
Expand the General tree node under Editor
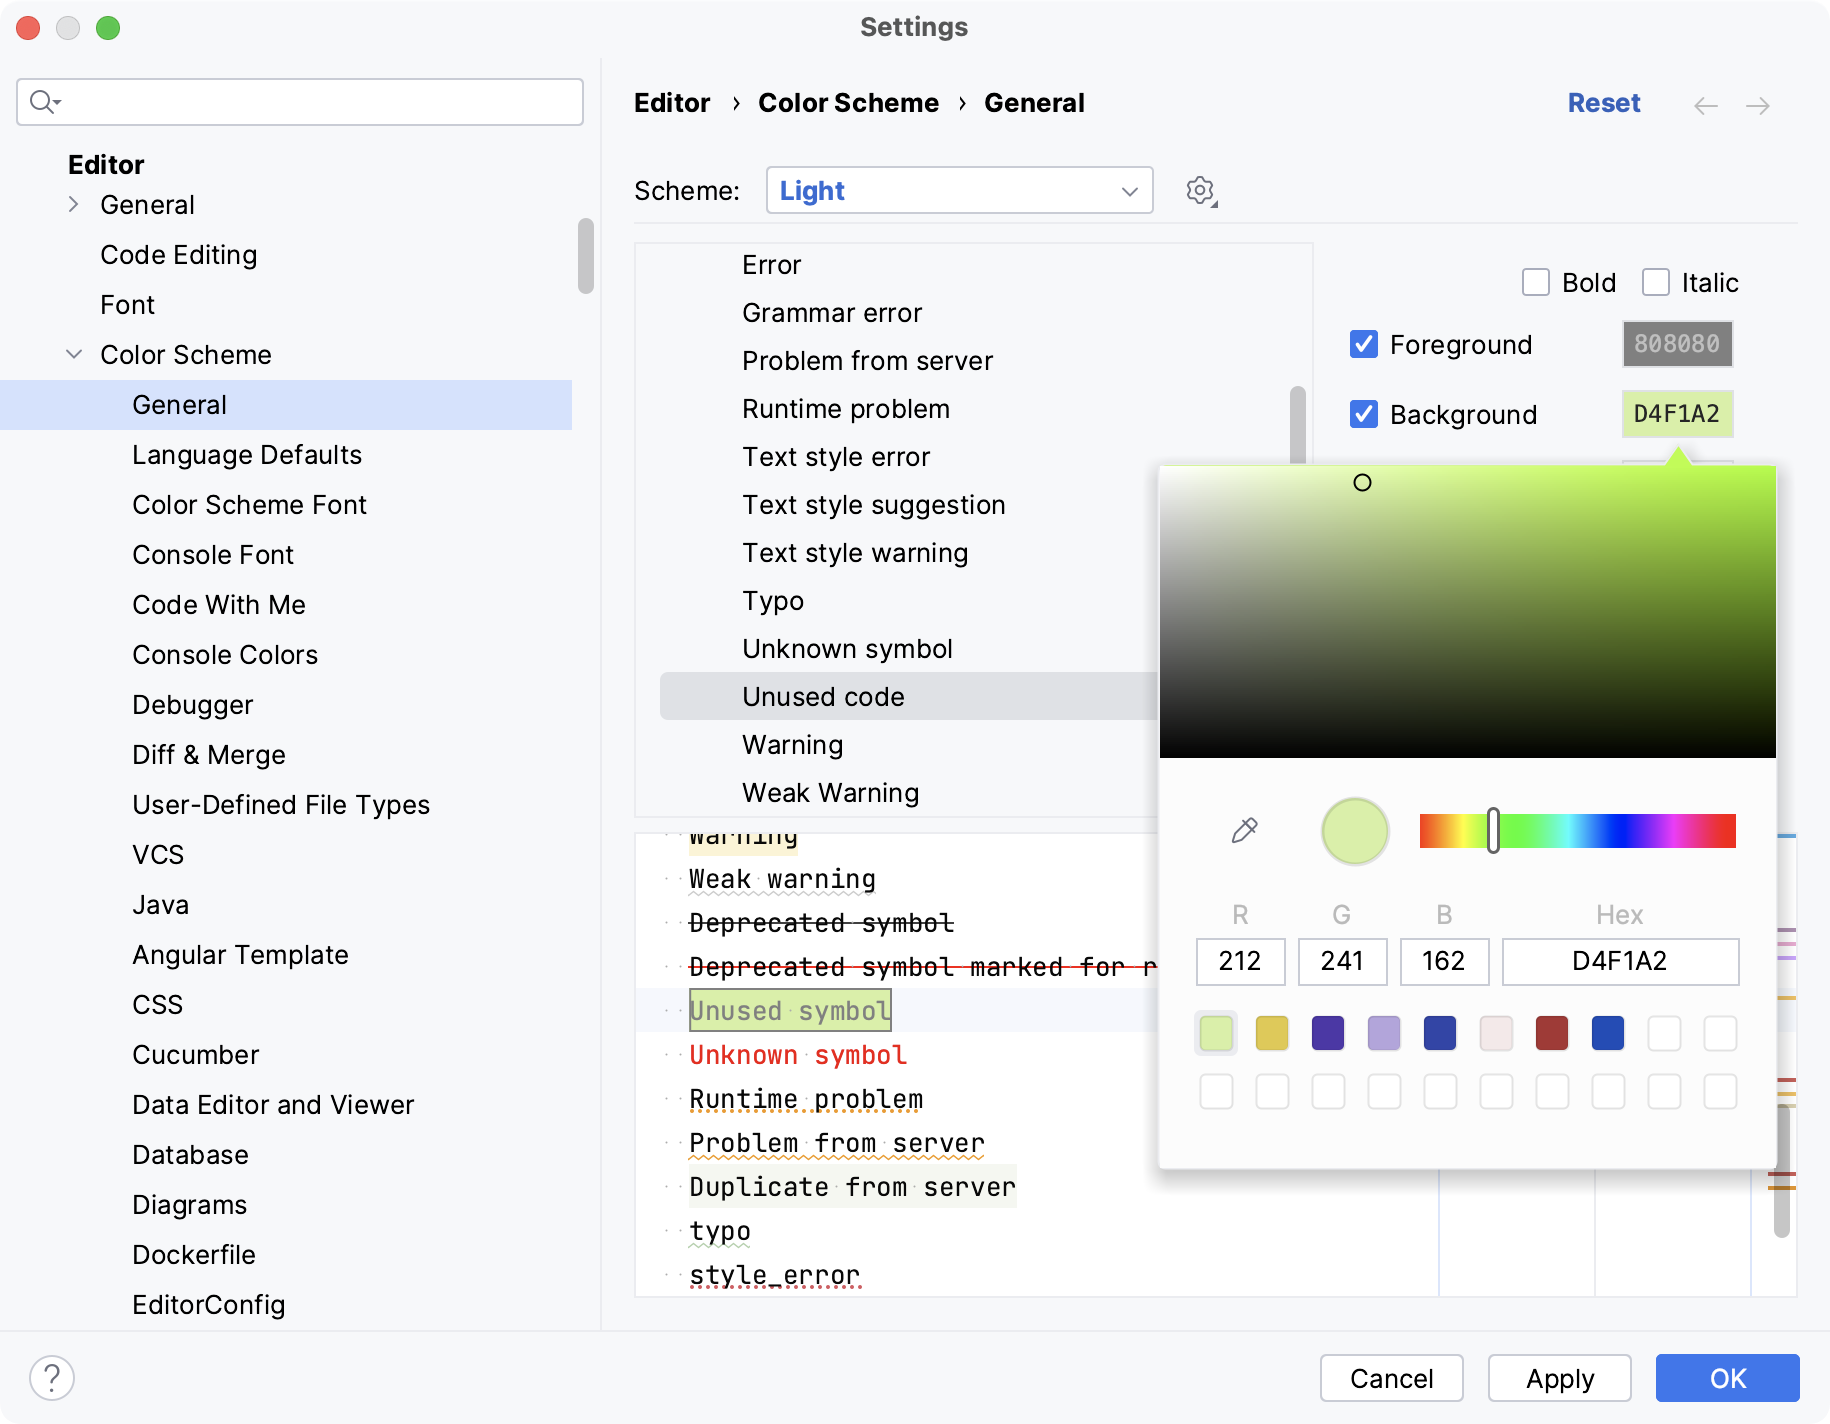click(74, 204)
